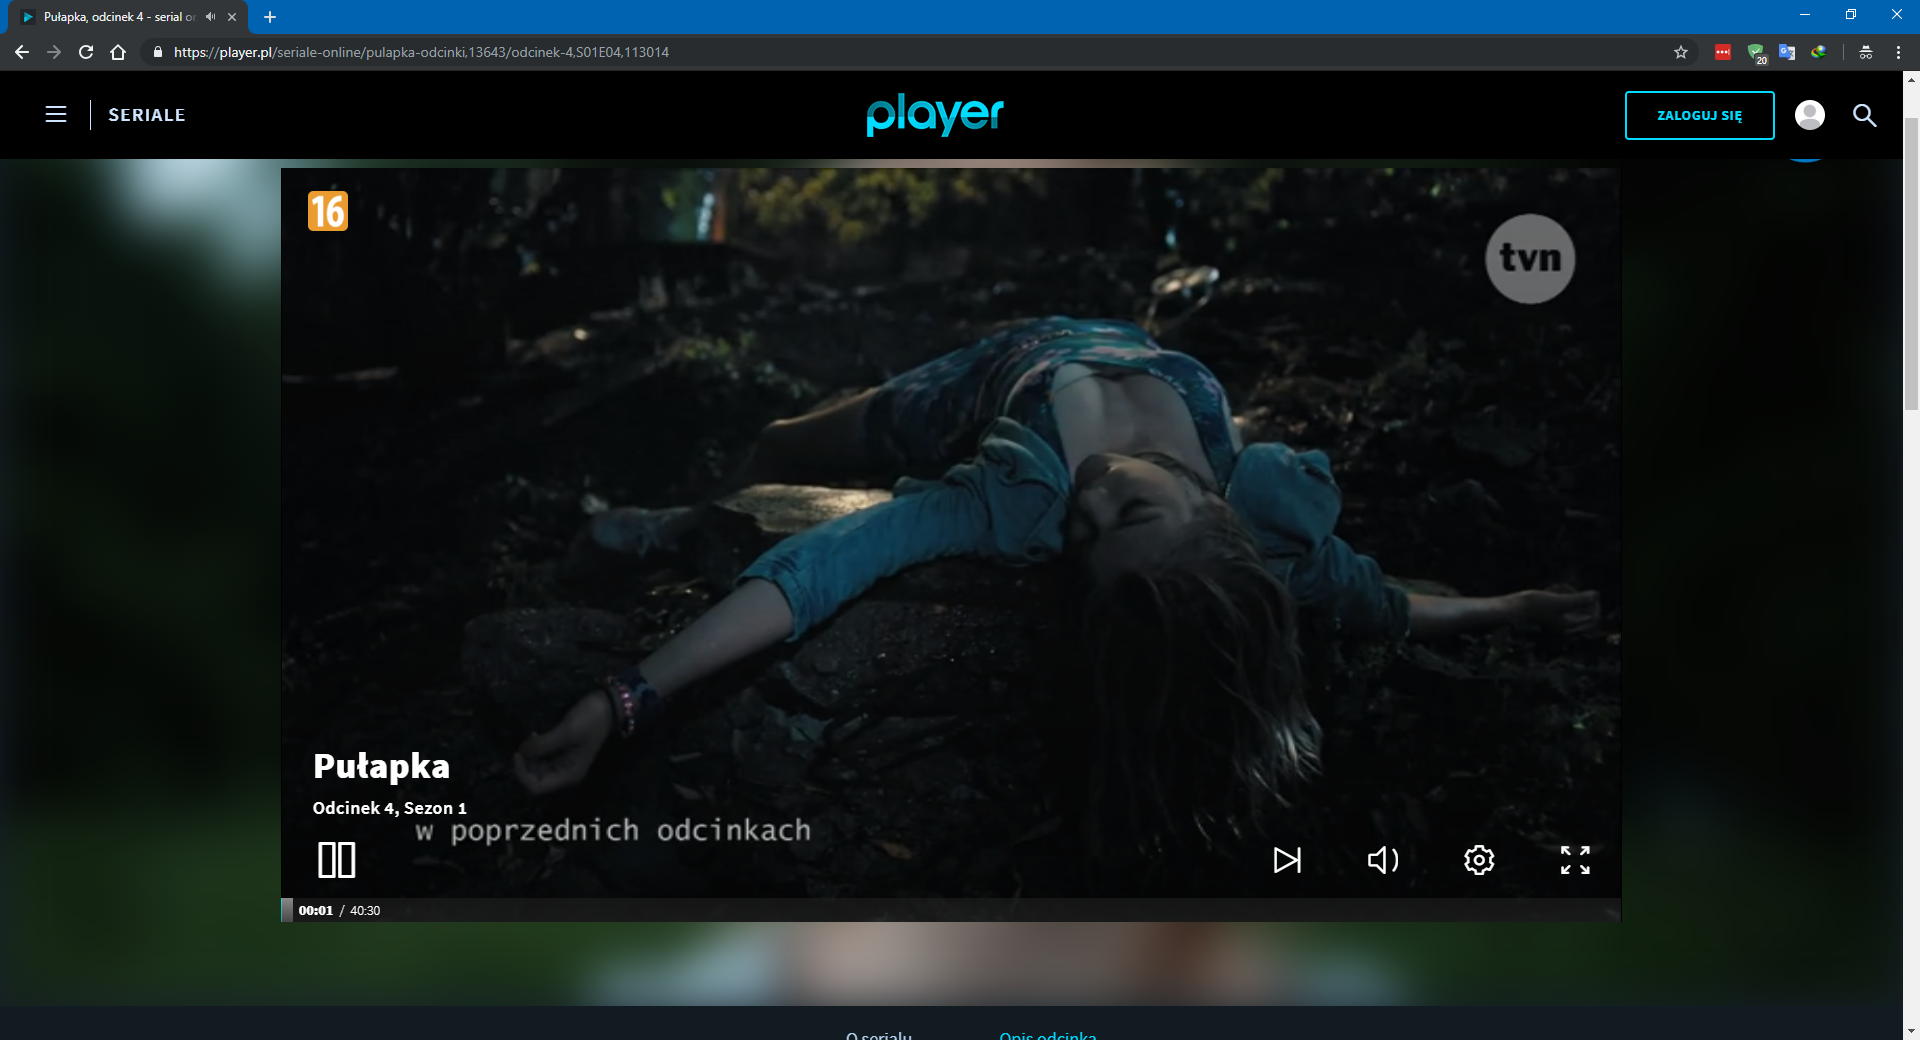Open the browser home page
The width and height of the screenshot is (1920, 1040).
(x=118, y=52)
